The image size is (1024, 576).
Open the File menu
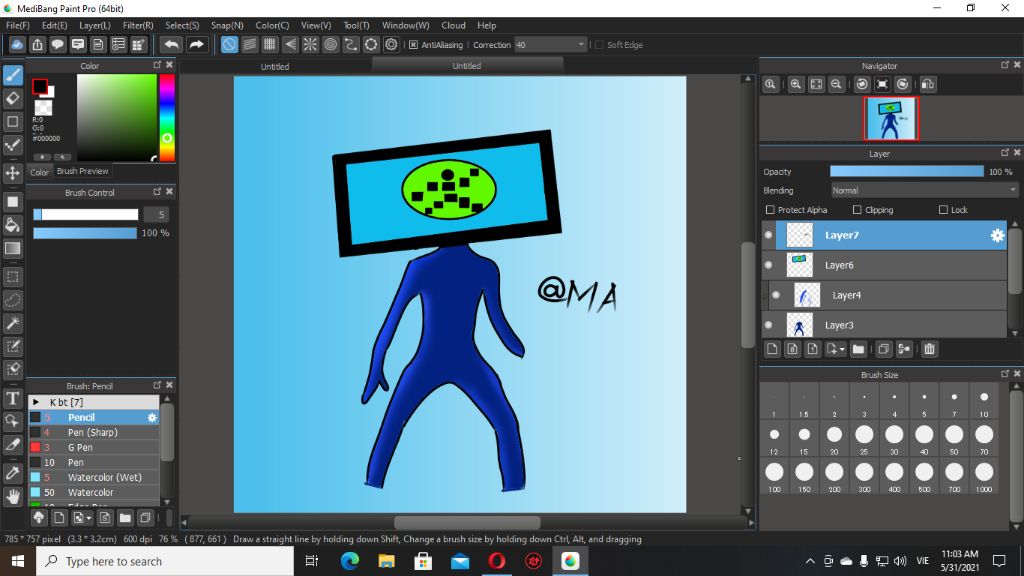pyautogui.click(x=18, y=25)
